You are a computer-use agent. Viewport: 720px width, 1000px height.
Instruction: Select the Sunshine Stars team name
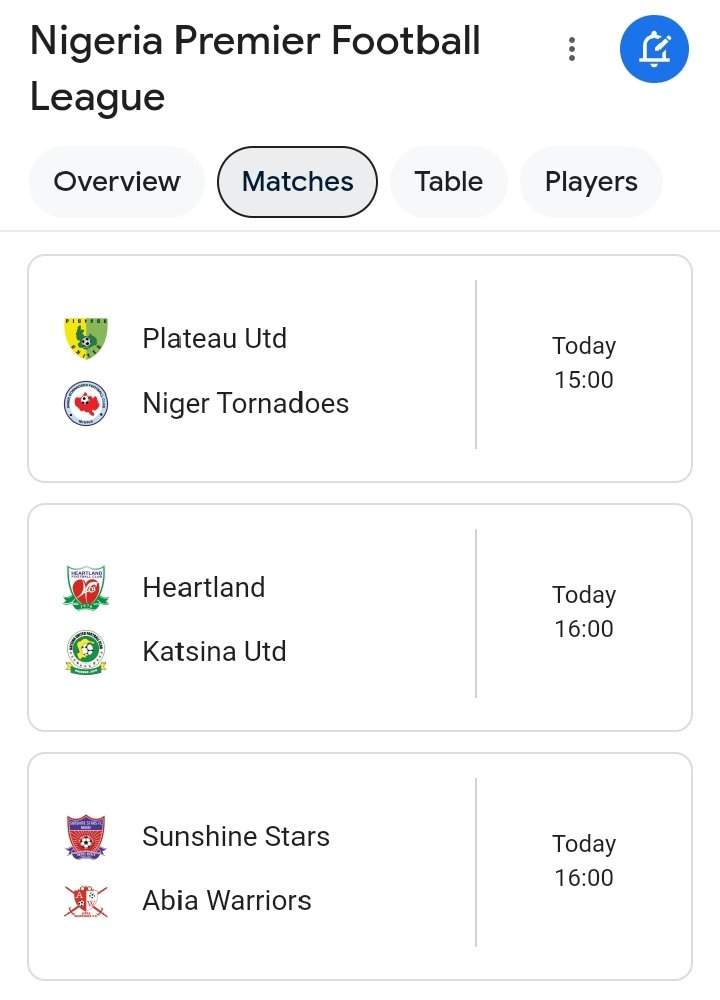click(236, 837)
